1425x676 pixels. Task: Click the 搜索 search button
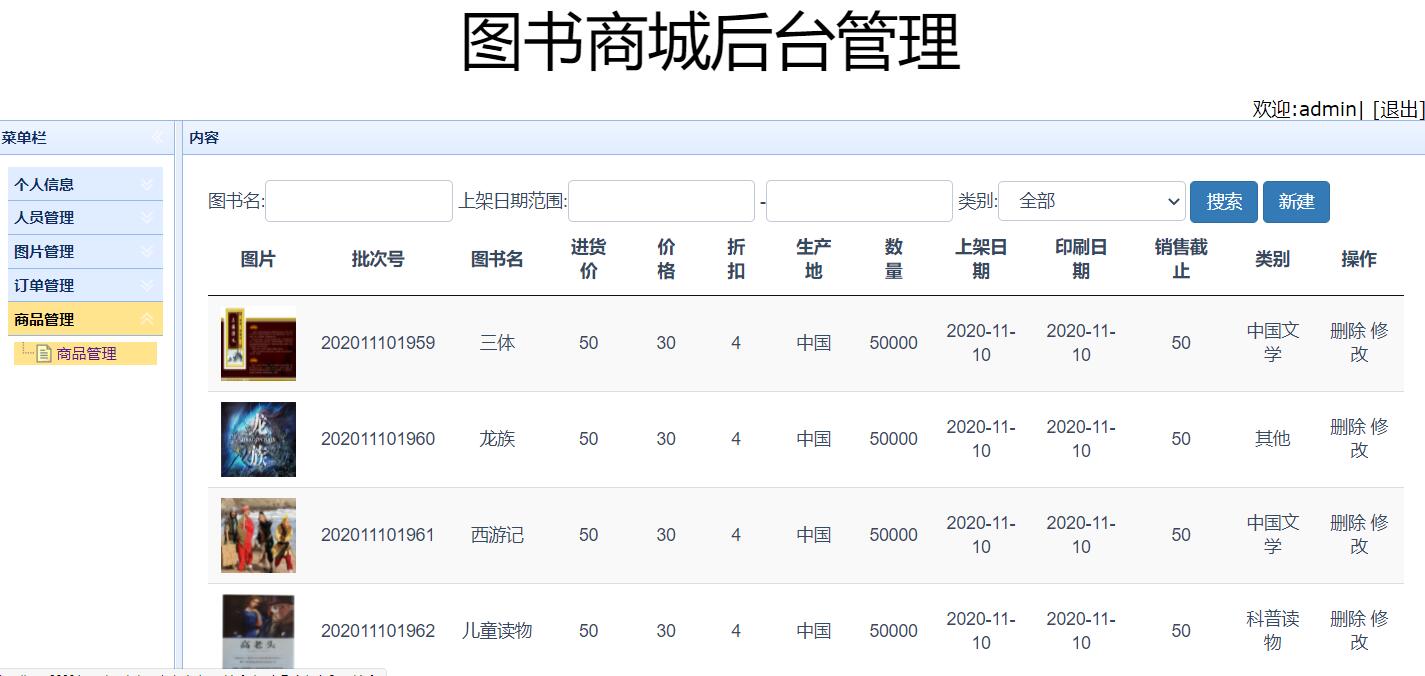(x=1223, y=201)
